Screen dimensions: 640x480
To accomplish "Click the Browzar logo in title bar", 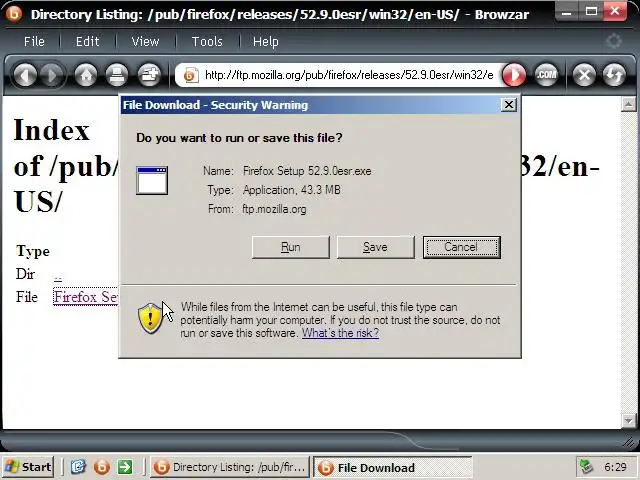I will (x=13, y=13).
